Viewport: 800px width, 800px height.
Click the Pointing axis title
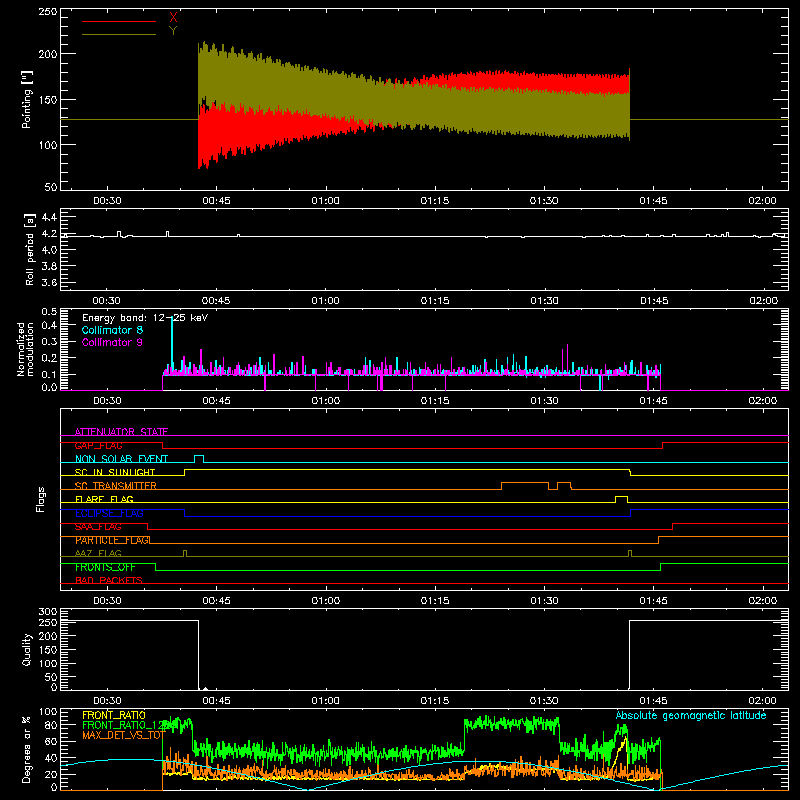pos(27,99)
